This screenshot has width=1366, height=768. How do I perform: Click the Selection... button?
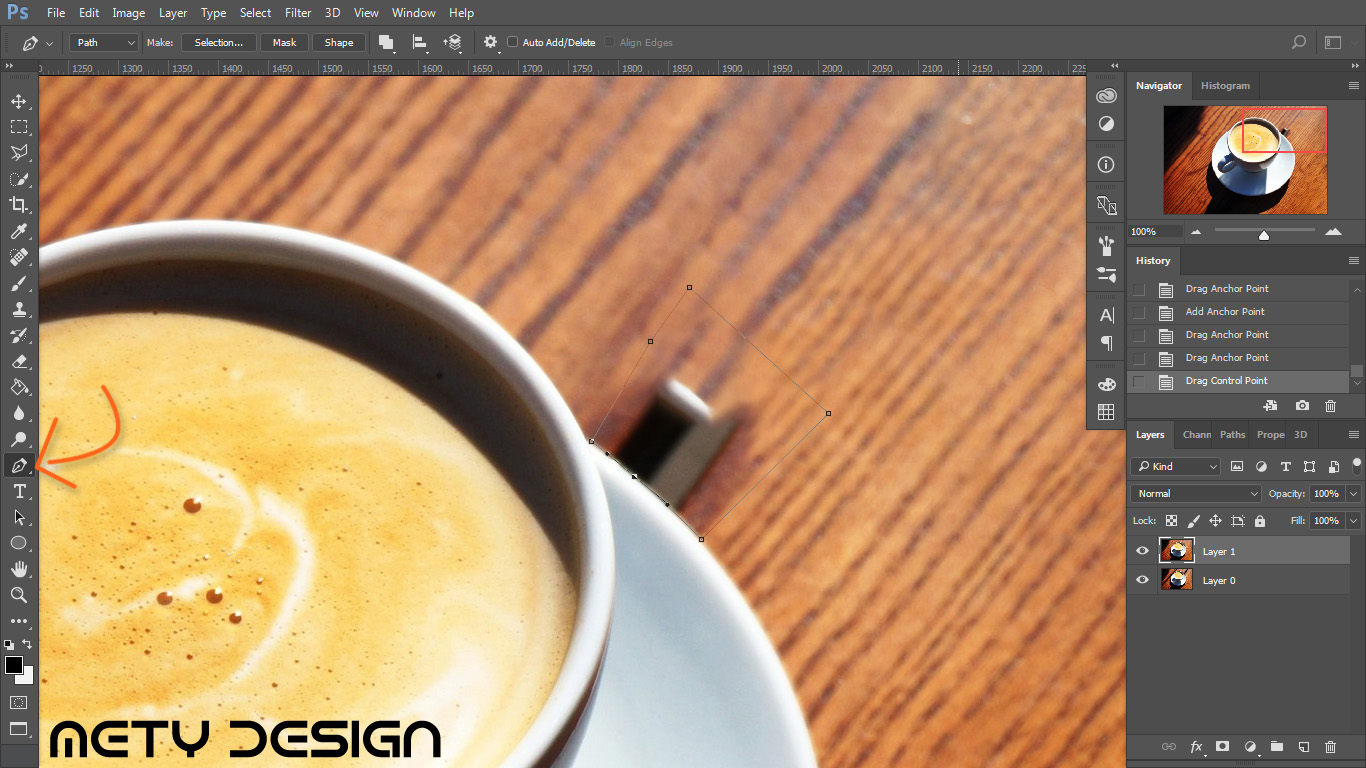point(219,42)
